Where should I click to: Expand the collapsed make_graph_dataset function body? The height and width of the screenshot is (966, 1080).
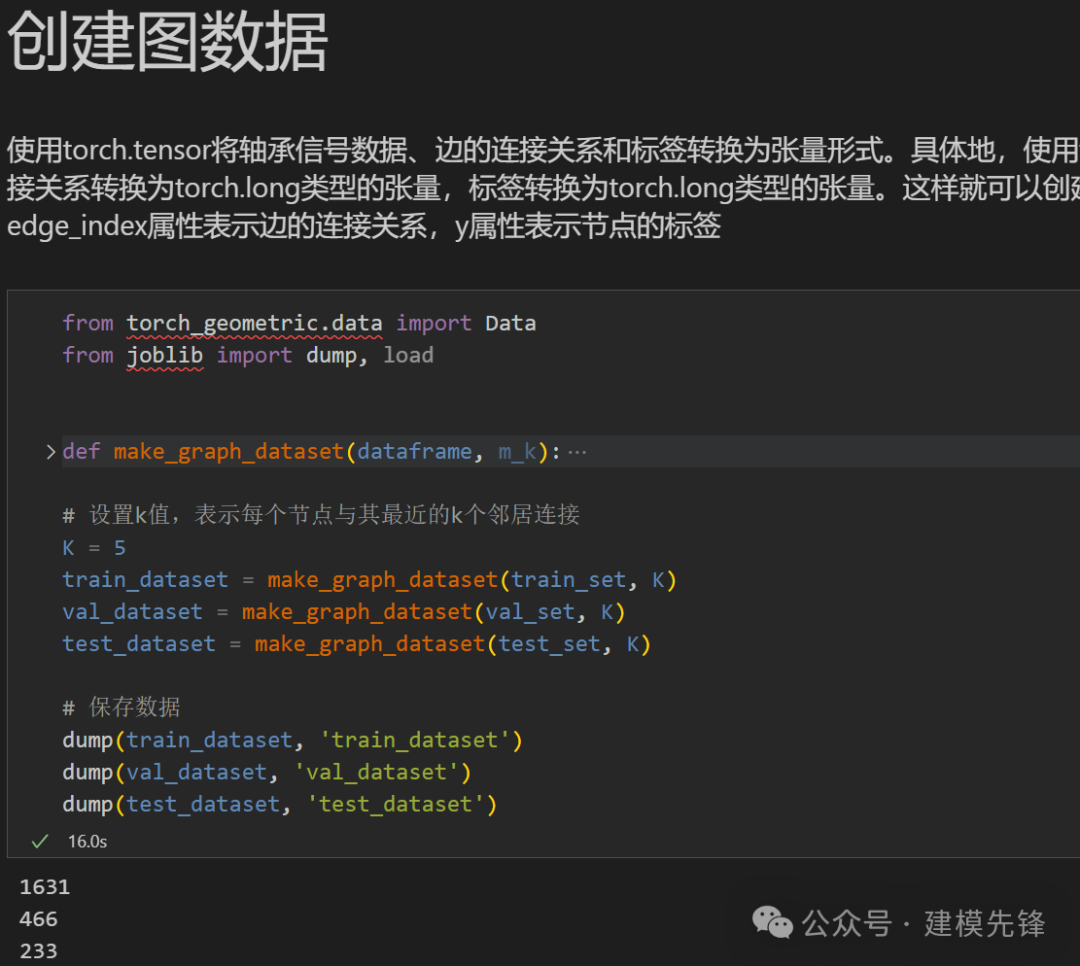50,450
